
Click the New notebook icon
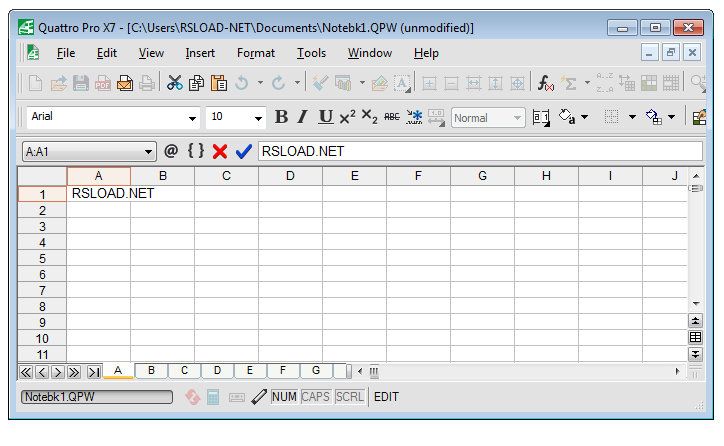36,84
